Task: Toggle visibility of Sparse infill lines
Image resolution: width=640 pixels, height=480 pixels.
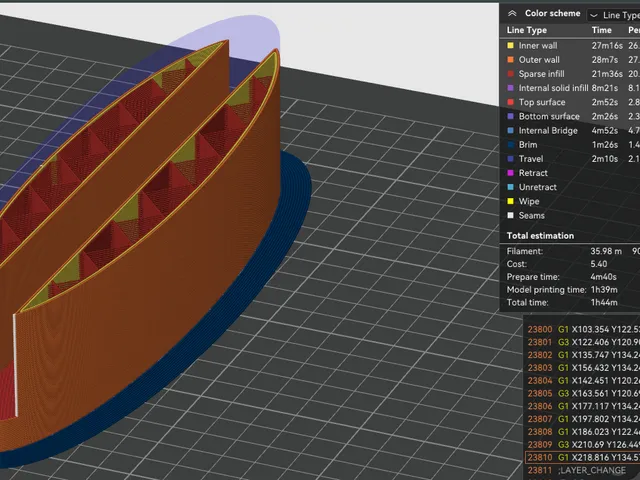Action: (x=541, y=74)
